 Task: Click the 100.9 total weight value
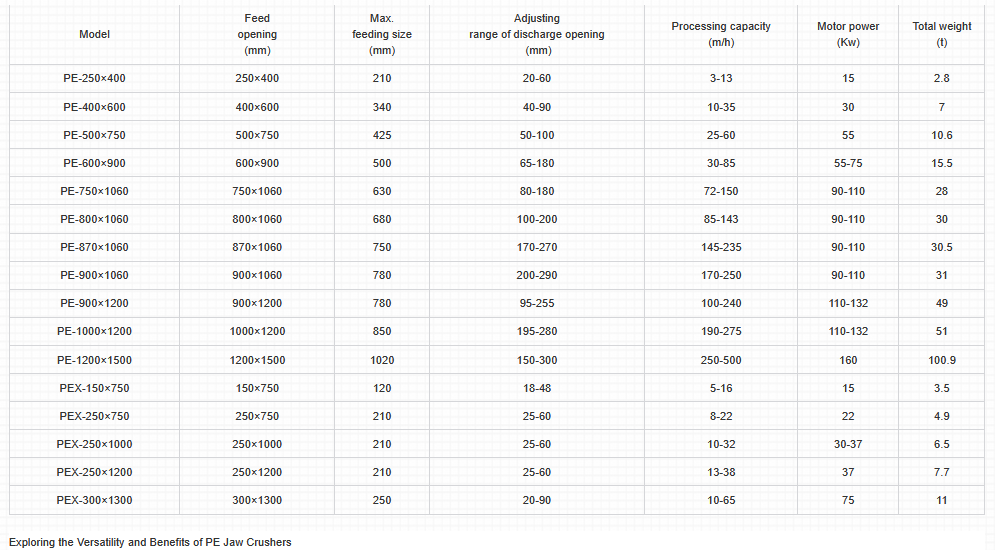coord(942,360)
